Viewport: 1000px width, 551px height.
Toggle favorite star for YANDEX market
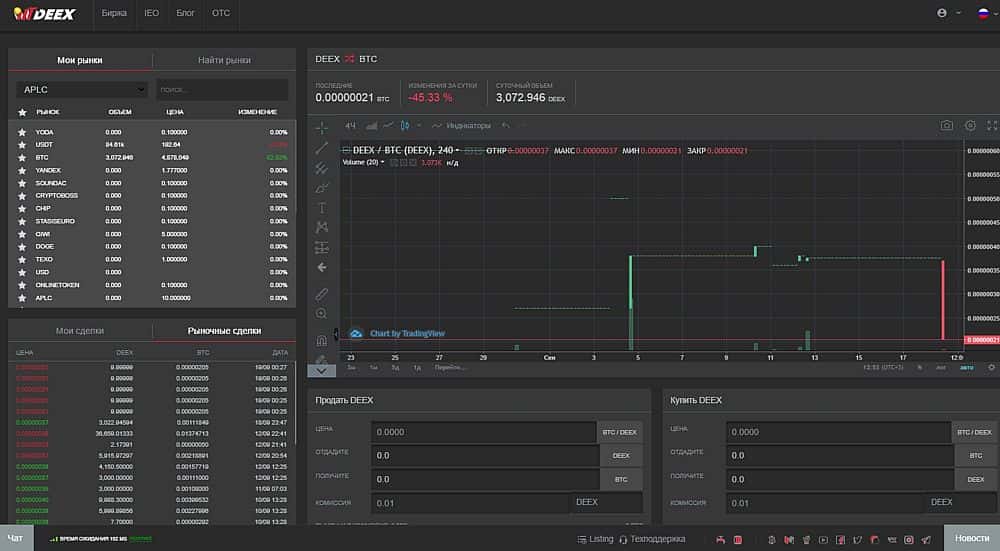click(x=21, y=170)
